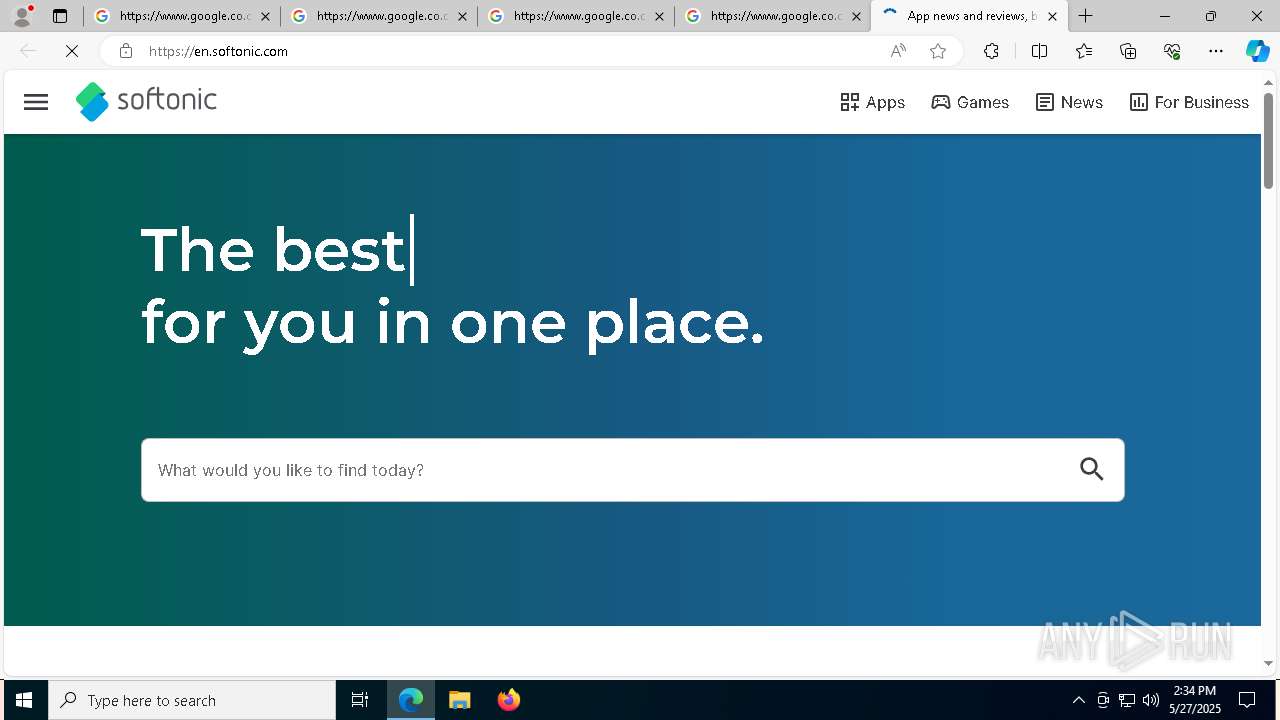Click Microsoft Edge taskbar icon
Viewport: 1280px width, 720px height.
(x=411, y=700)
